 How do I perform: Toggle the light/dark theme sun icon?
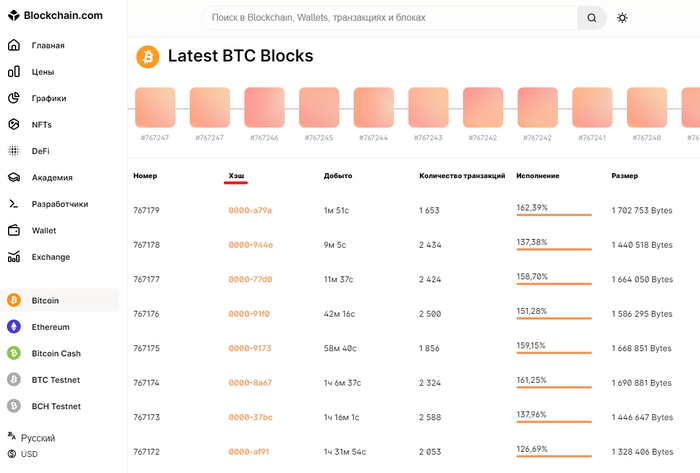622,18
